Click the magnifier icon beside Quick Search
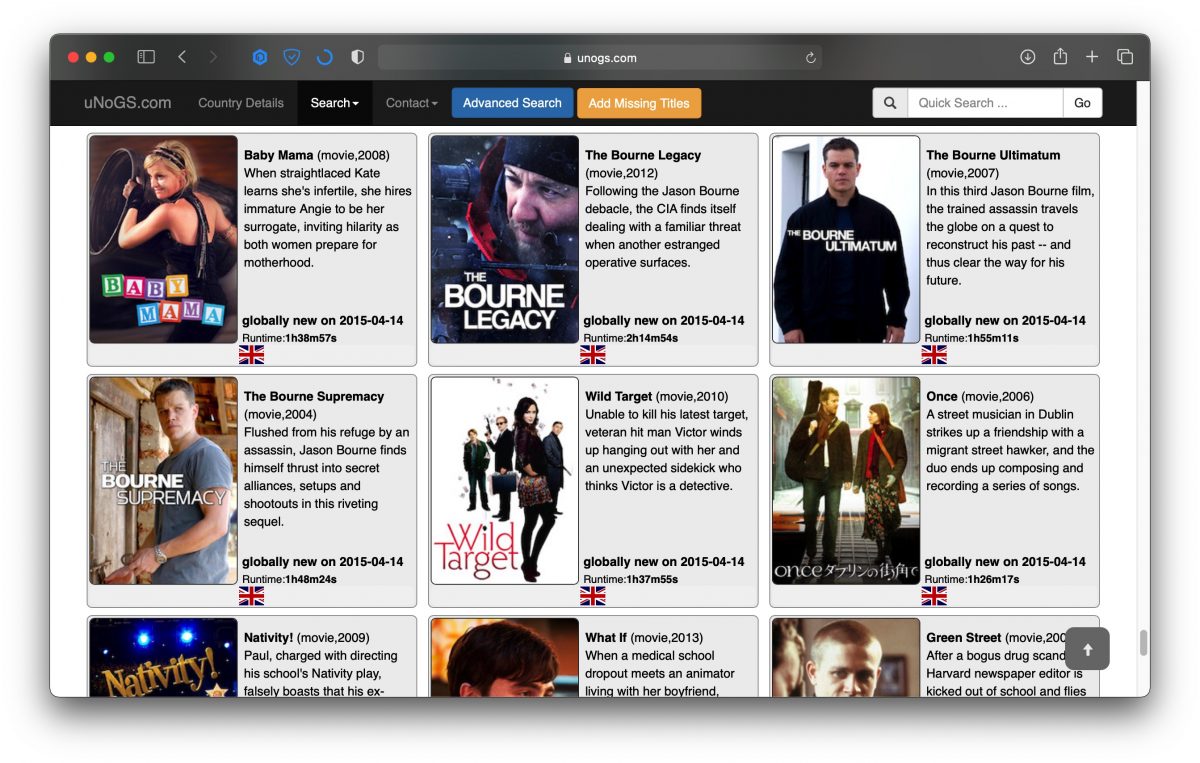This screenshot has height=763, width=1200. tap(890, 103)
